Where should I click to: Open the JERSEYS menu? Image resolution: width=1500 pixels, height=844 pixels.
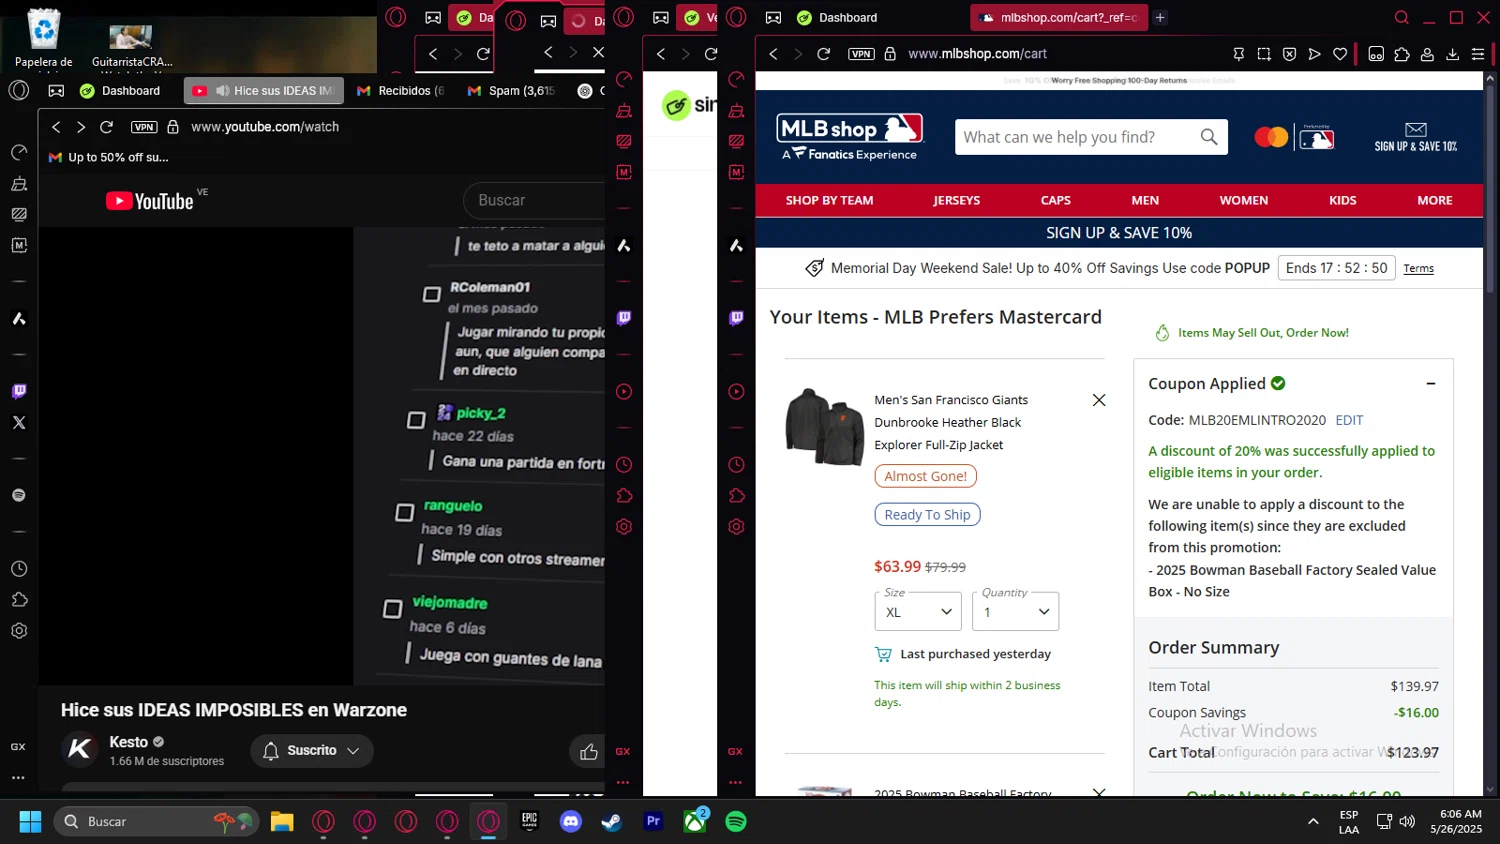point(957,200)
